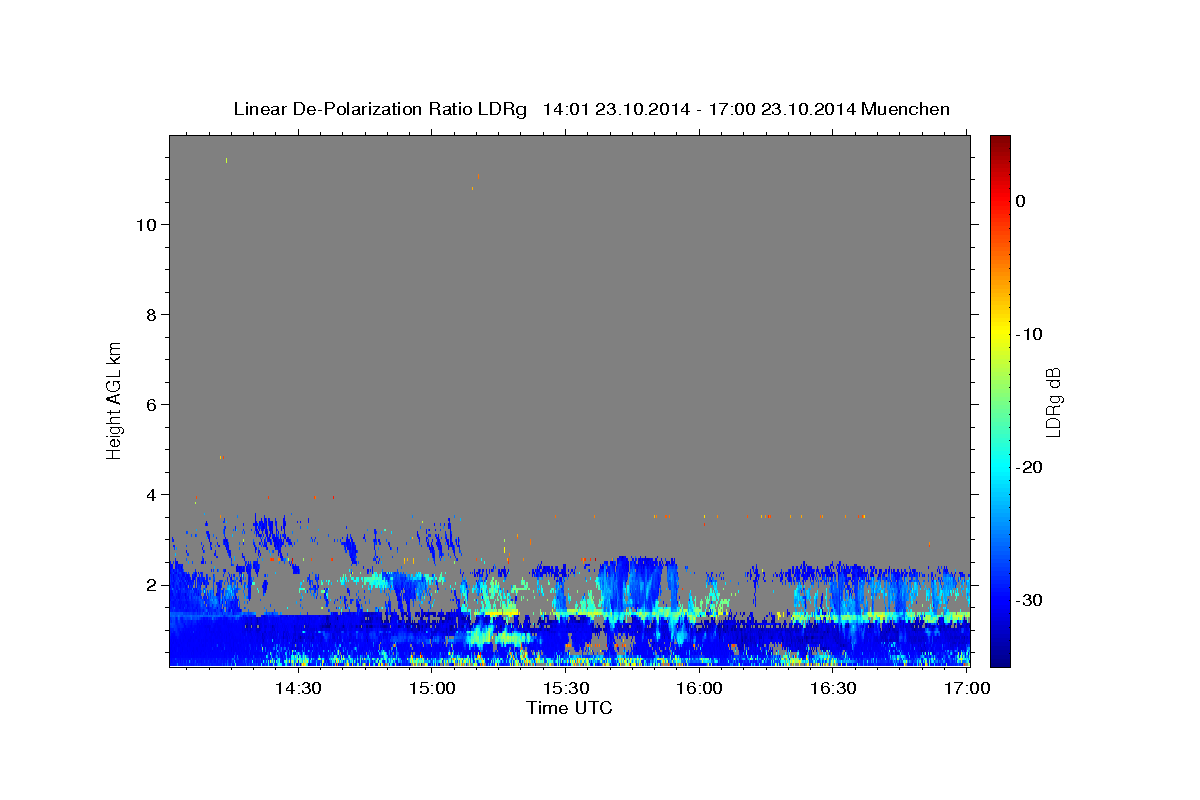Image resolution: width=1200 pixels, height=800 pixels.
Task: Click the height tick label 8
Action: click(149, 315)
